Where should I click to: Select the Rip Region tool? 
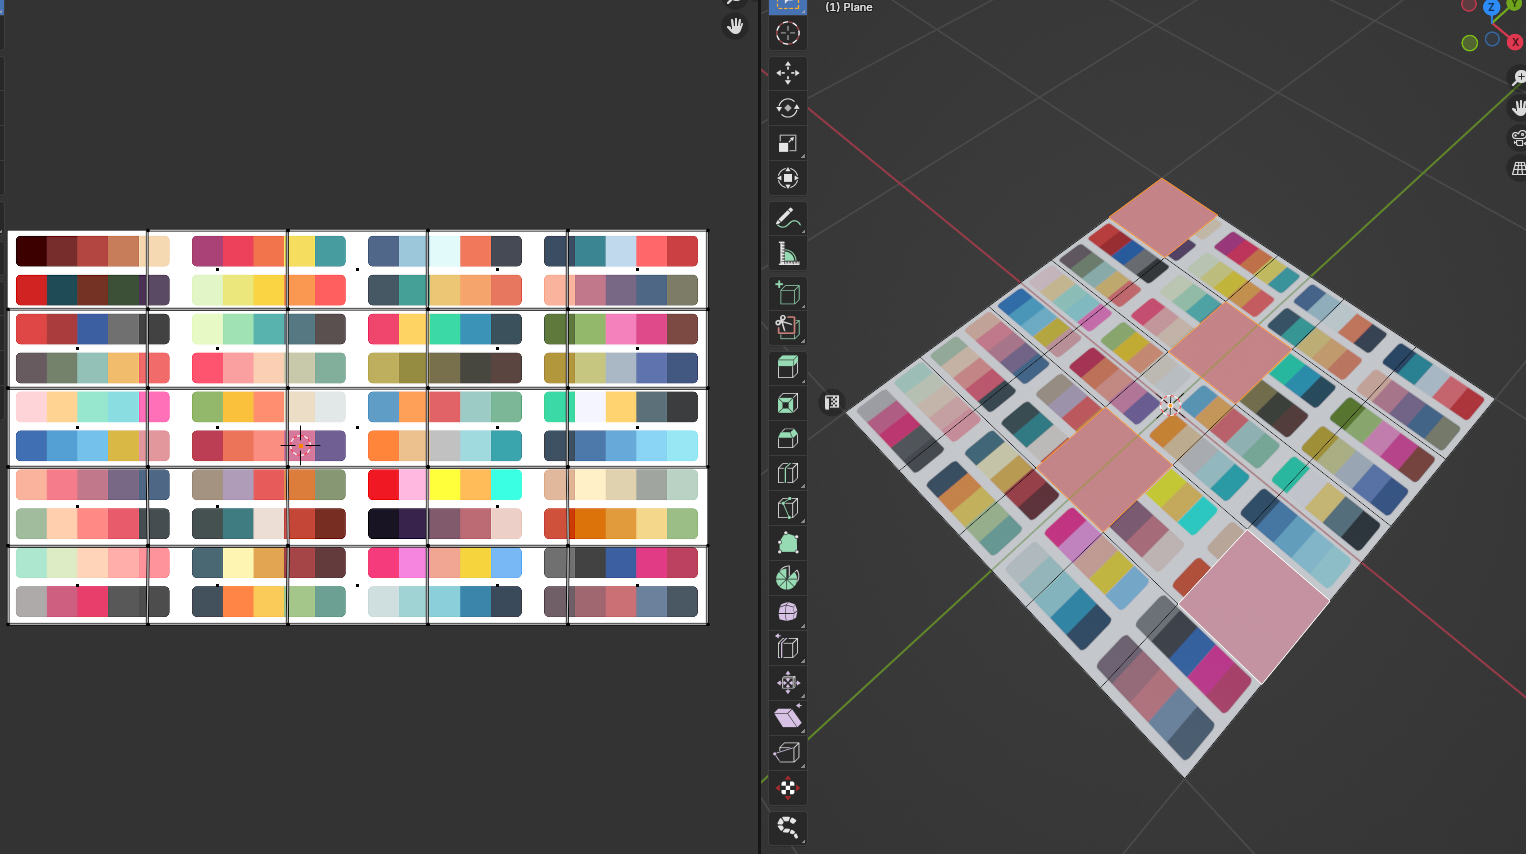(x=788, y=753)
